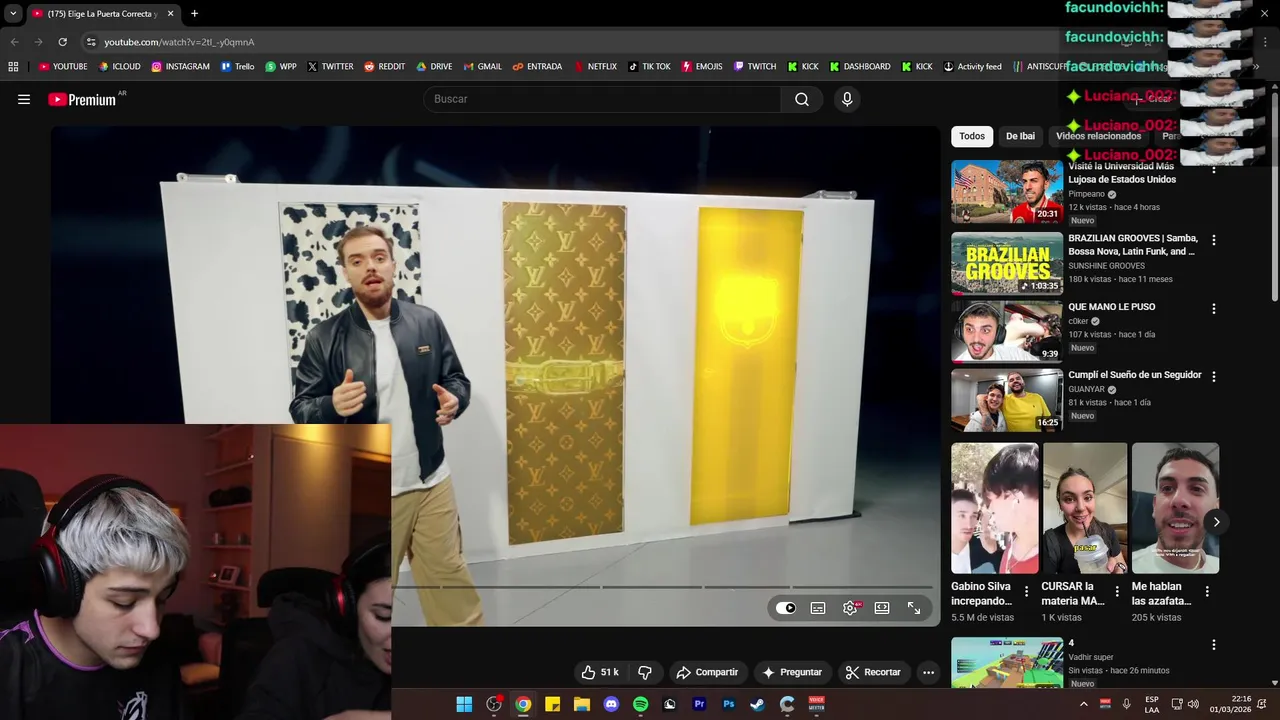Open the Chrome tab search dropdown
Screen dimensions: 1280x720
point(13,14)
